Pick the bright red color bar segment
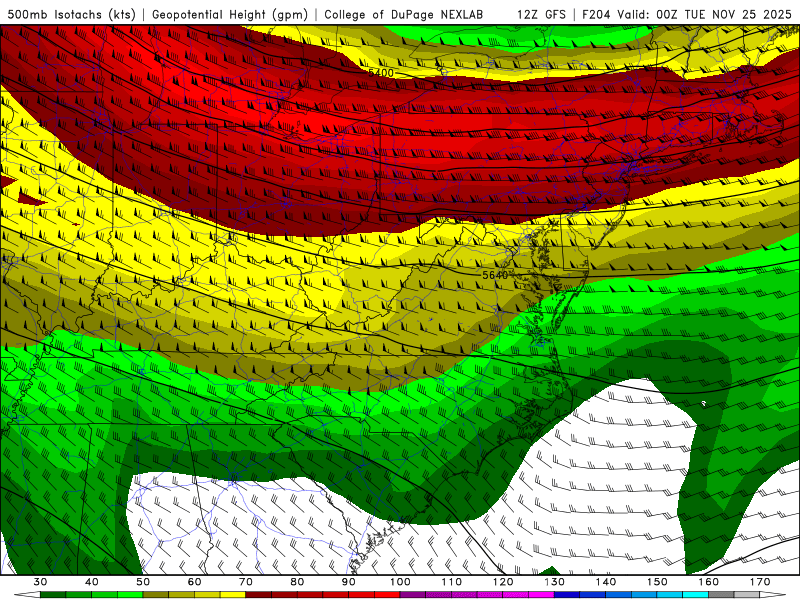Viewport: 800px width, 600px height. point(388,595)
